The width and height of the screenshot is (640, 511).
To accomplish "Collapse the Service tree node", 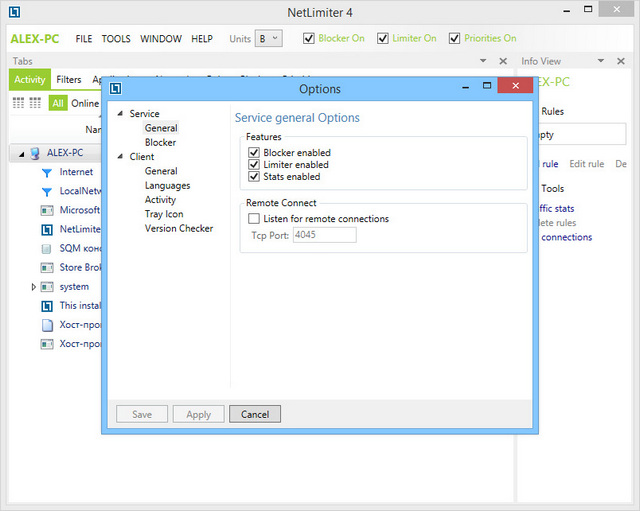I will [121, 114].
